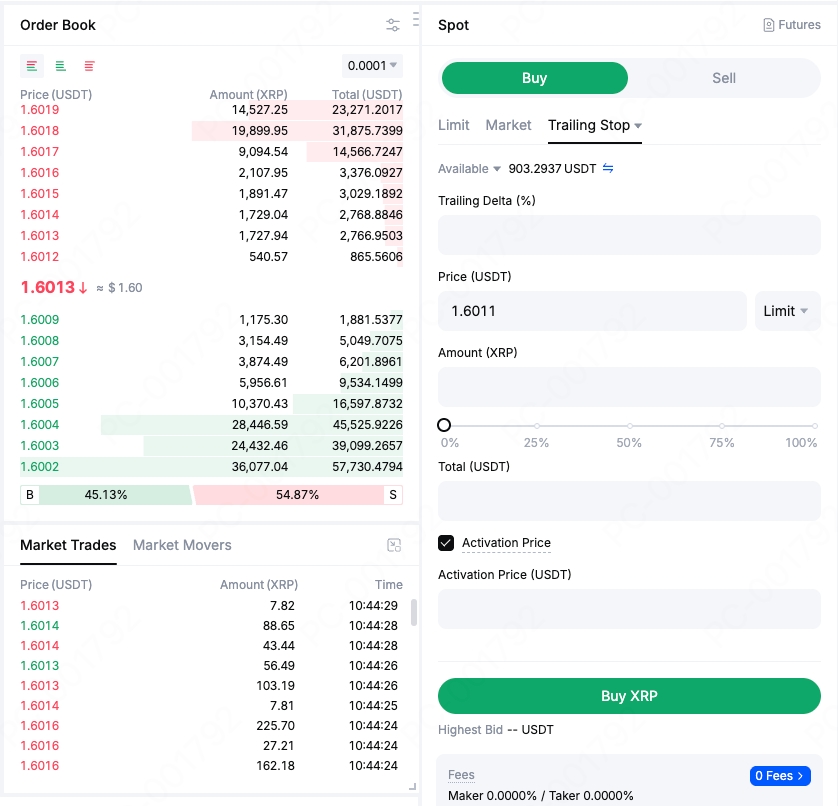
Task: Select combined buy and sell order book view
Action: click(x=32, y=66)
